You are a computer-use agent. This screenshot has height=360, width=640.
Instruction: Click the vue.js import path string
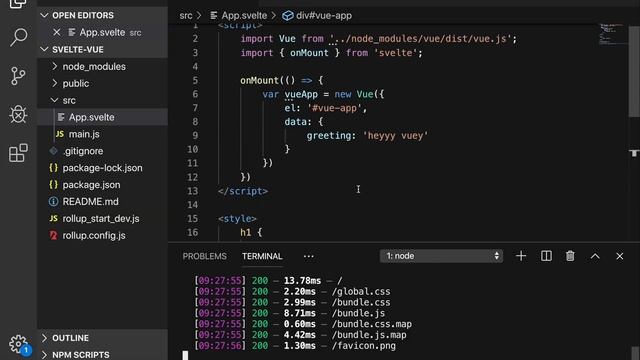tap(419, 39)
